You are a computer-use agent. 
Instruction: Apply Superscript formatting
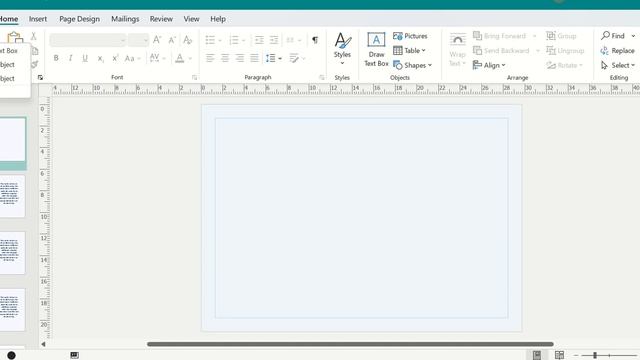pos(115,58)
